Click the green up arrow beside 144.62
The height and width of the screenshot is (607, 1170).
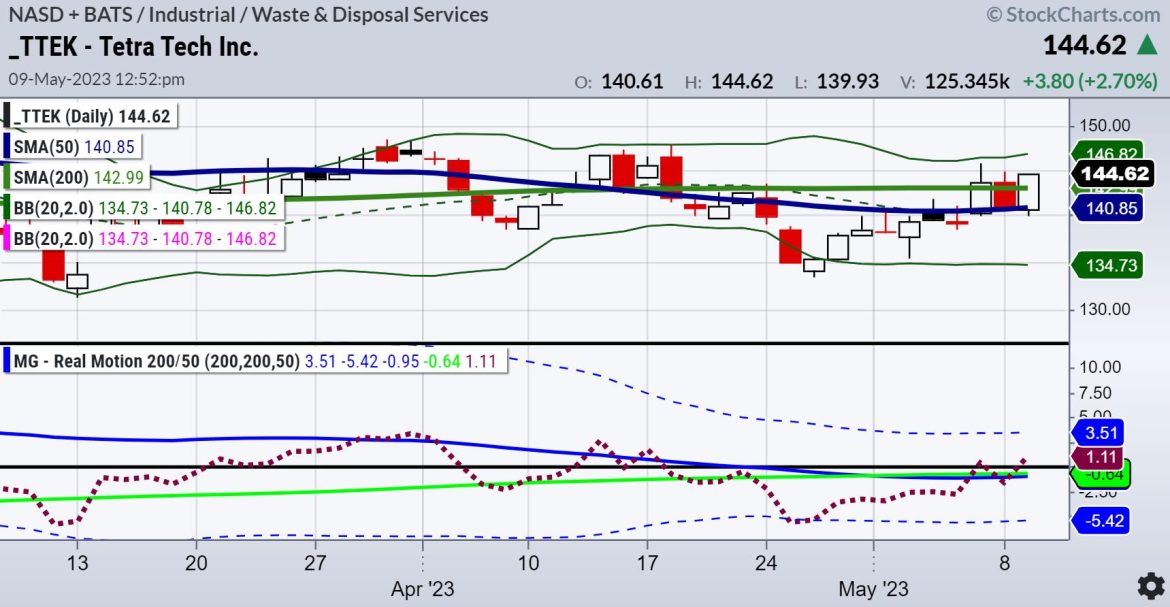(1146, 45)
